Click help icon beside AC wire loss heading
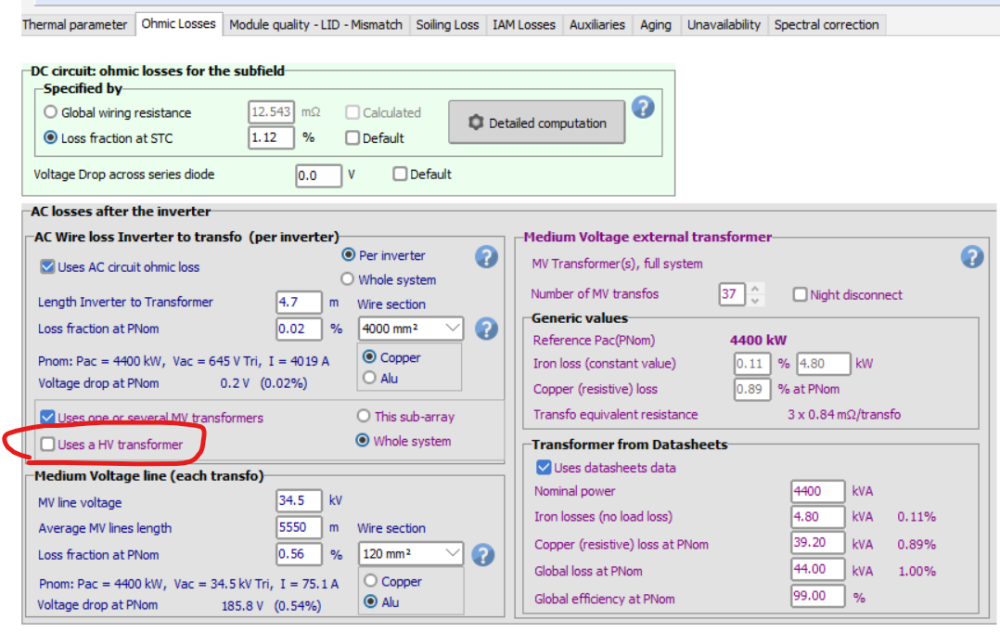 pyautogui.click(x=486, y=257)
